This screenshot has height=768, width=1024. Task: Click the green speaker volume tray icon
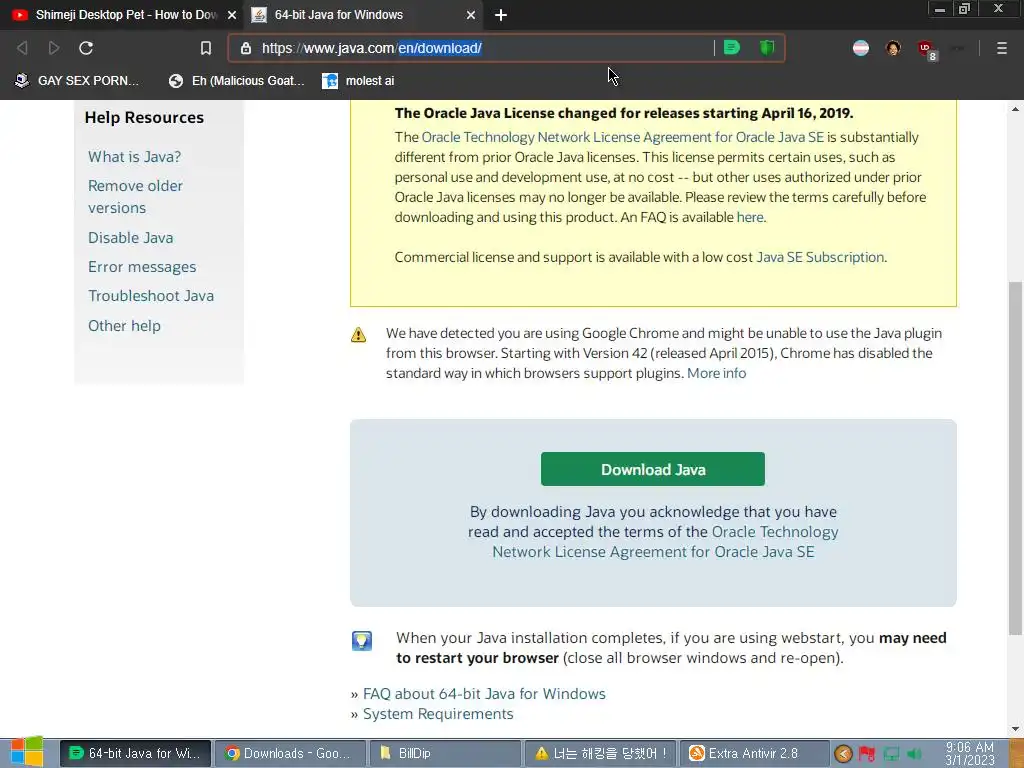(x=914, y=754)
